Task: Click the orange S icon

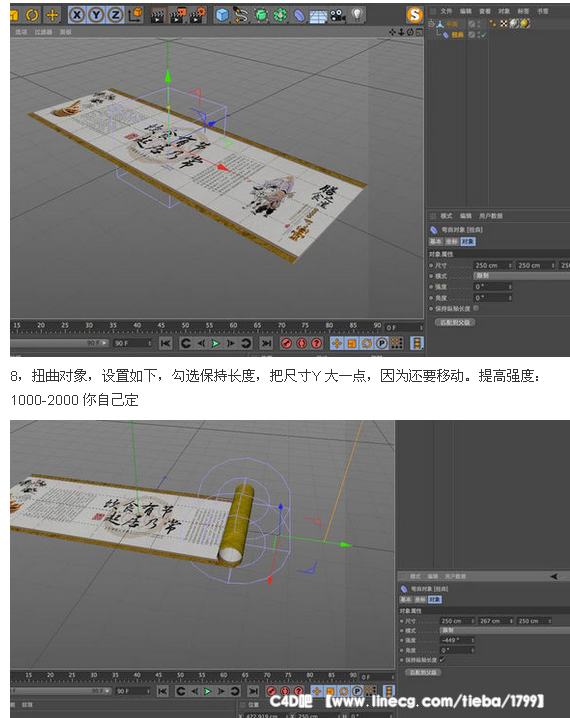Action: coord(414,15)
